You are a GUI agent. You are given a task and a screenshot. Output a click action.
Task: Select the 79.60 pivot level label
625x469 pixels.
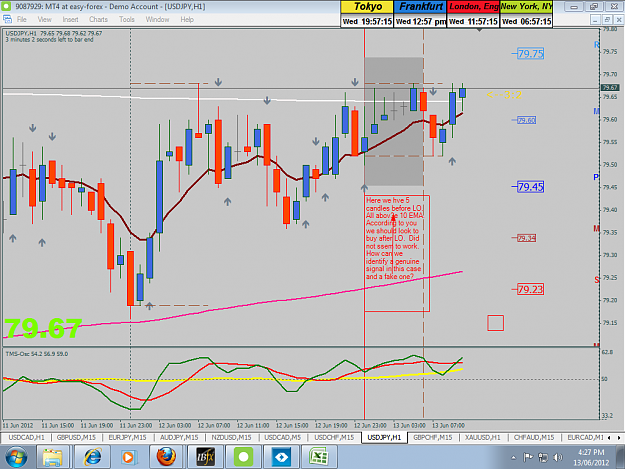527,120
